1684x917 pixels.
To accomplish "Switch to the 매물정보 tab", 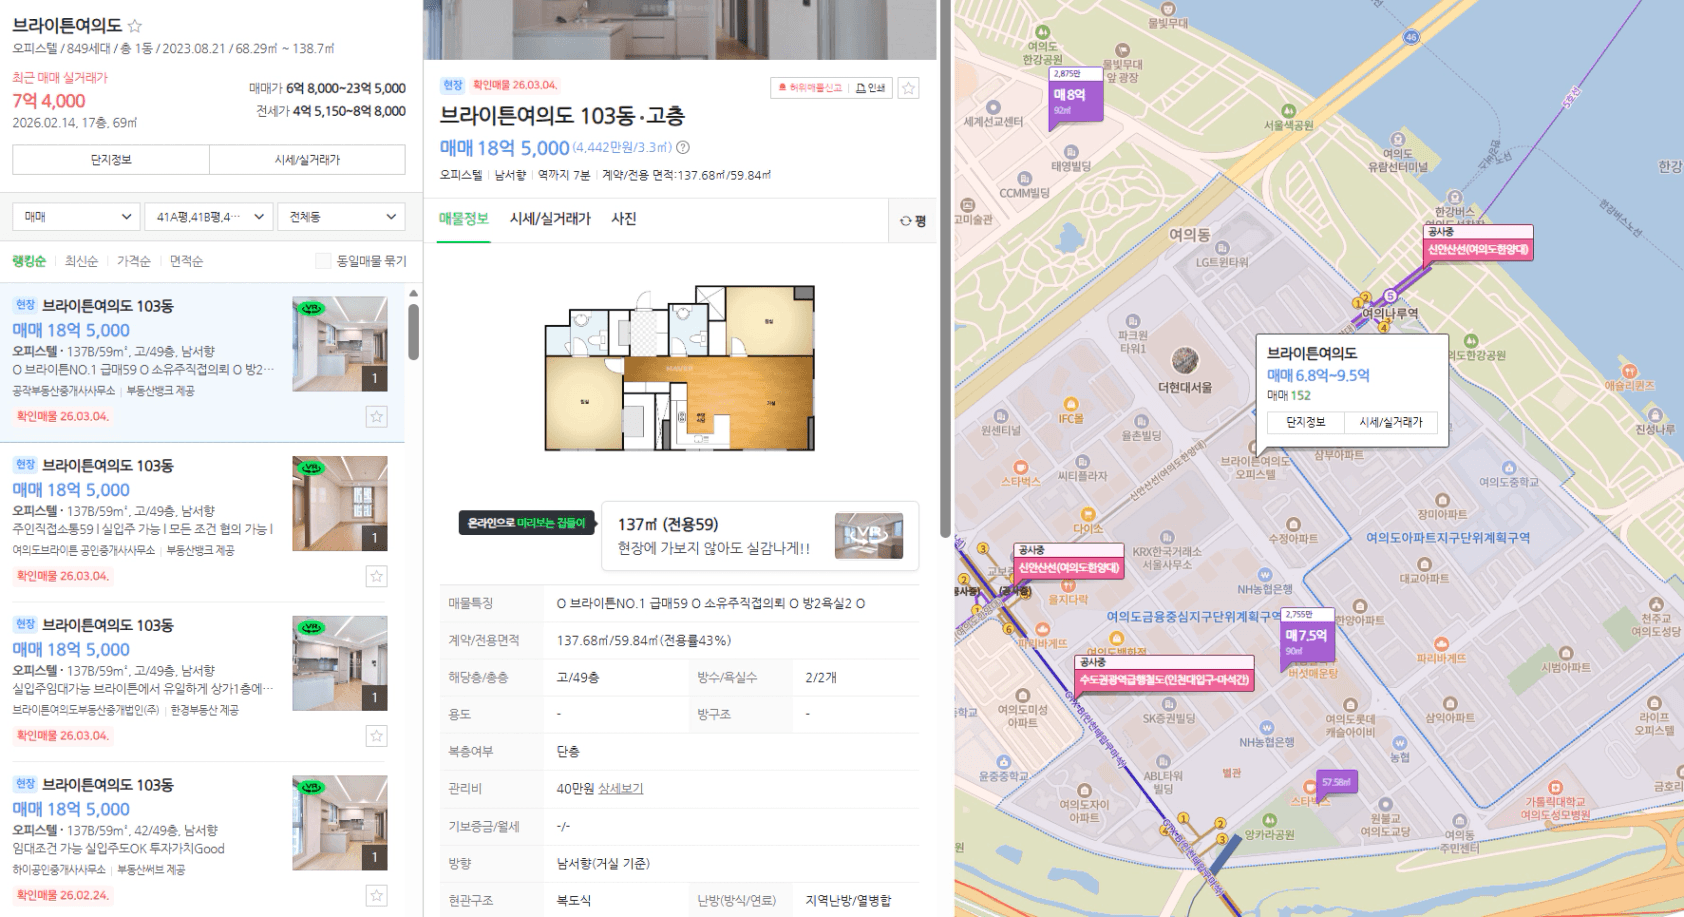I will click(x=464, y=219).
